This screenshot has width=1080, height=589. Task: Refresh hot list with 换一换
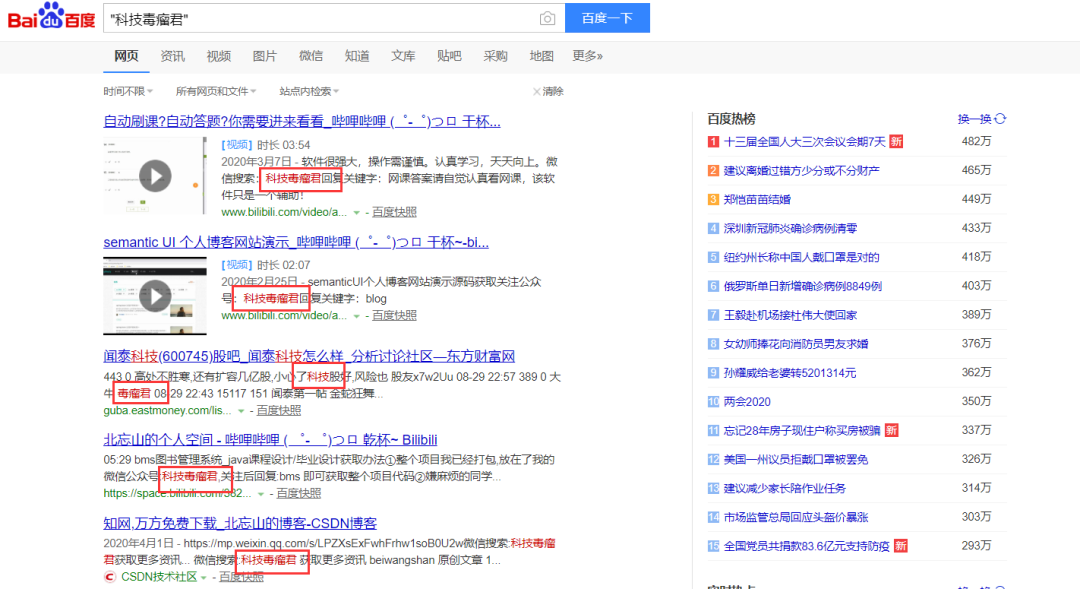[x=974, y=119]
